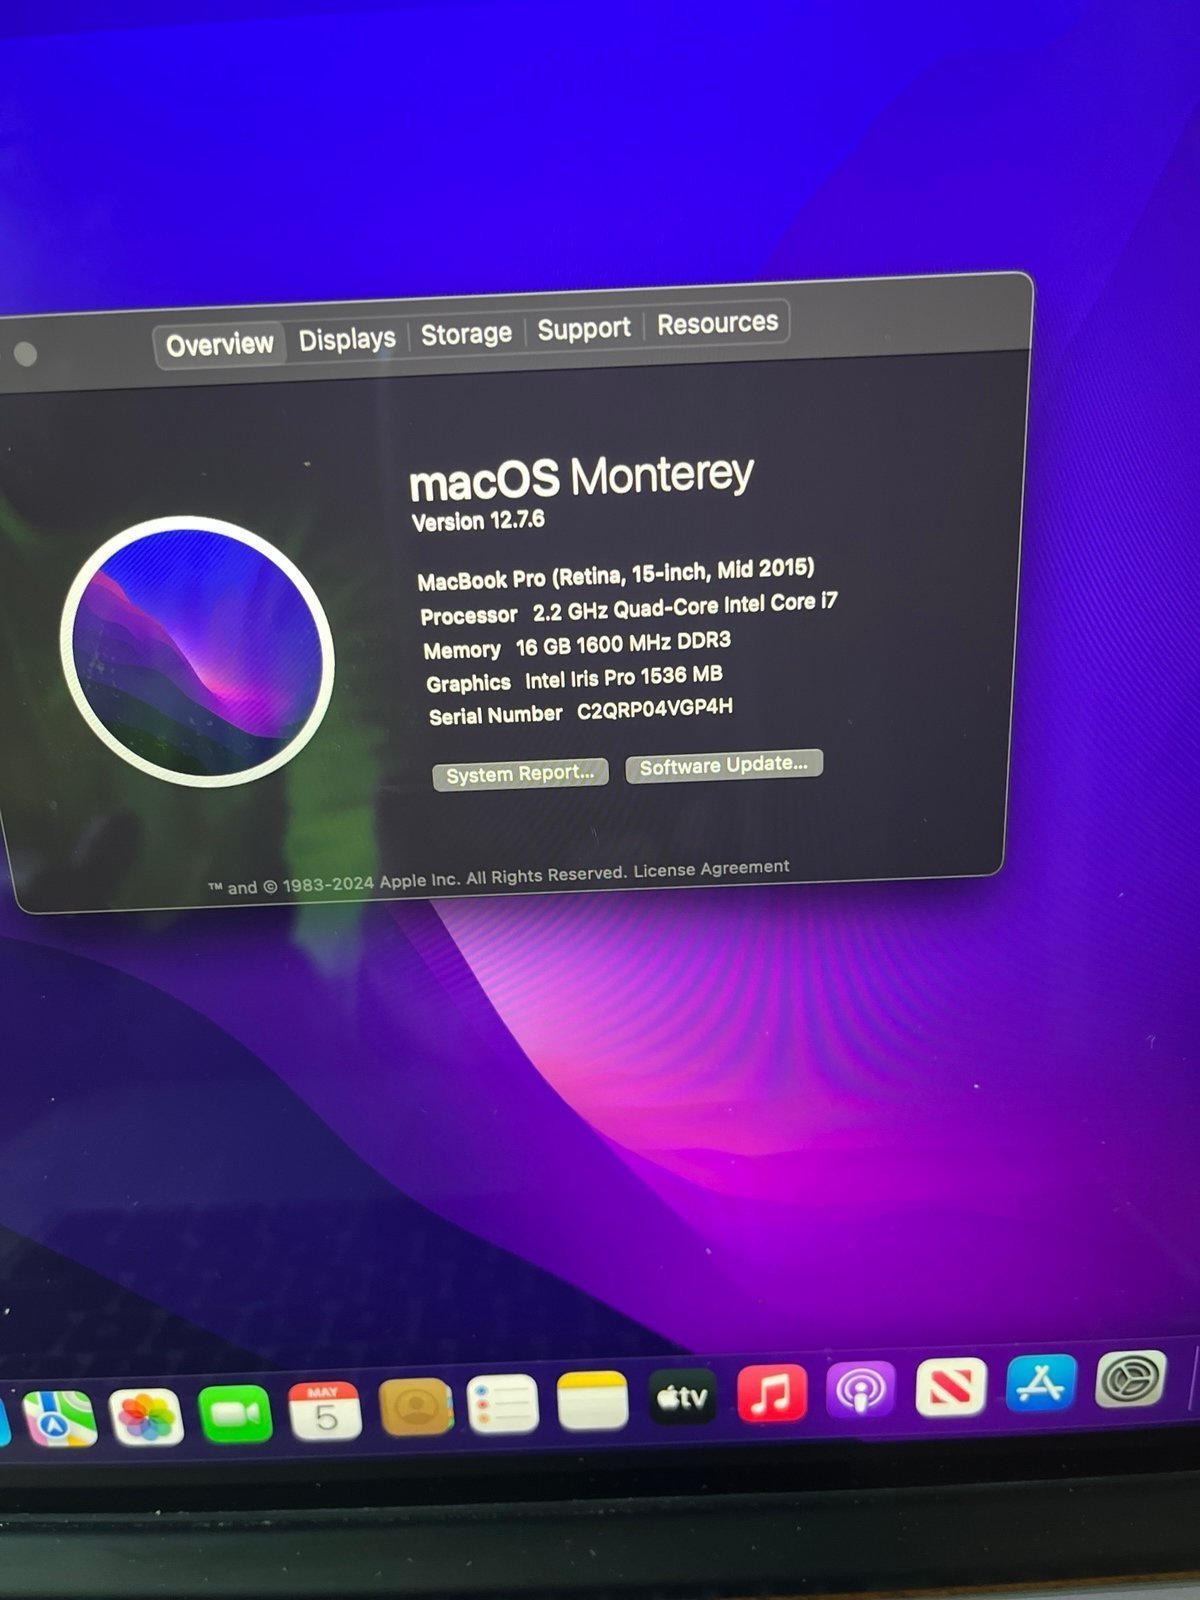1200x1600 pixels.
Task: Open the Displays tab
Action: click(x=347, y=339)
